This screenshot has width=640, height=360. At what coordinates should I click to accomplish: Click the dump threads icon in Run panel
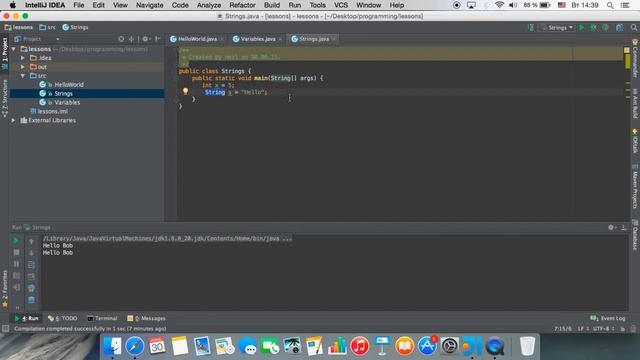16,276
